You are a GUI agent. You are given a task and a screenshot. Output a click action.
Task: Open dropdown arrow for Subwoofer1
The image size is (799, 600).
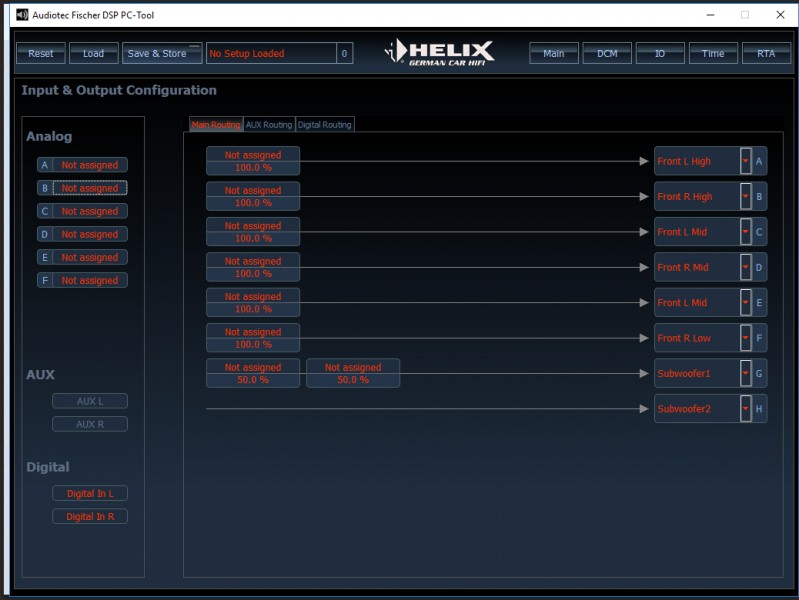pyautogui.click(x=745, y=374)
